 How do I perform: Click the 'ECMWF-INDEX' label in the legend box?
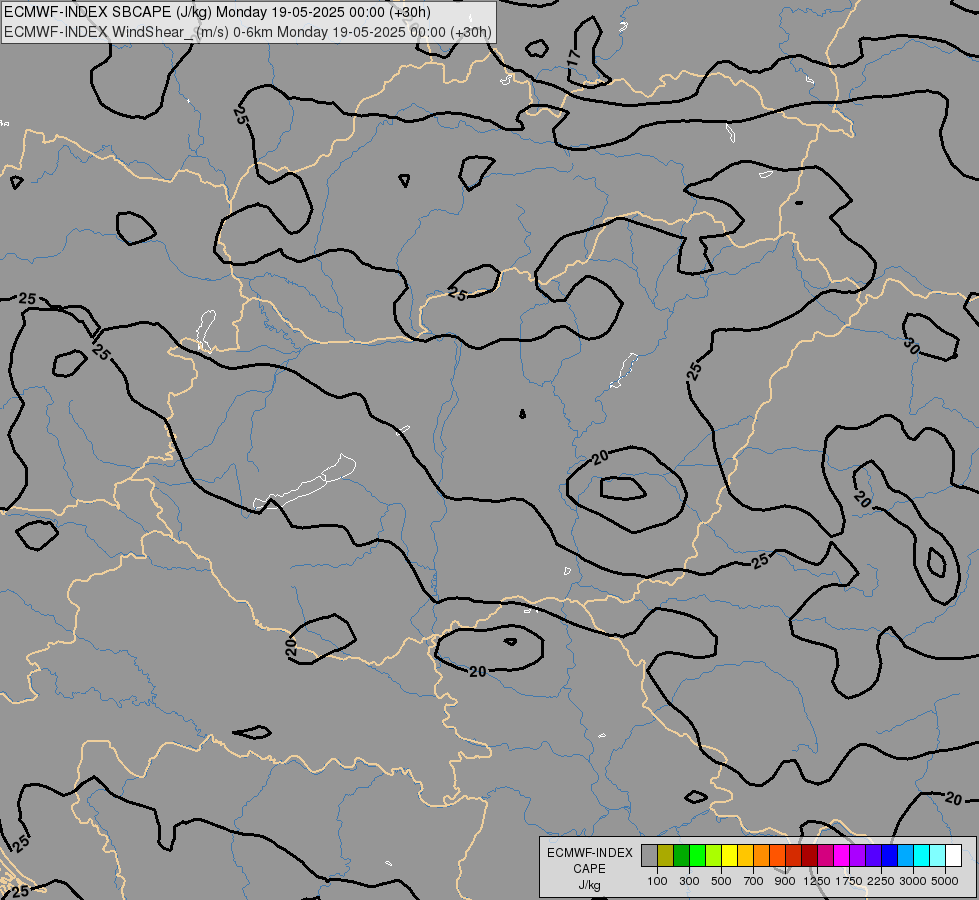pyautogui.click(x=589, y=853)
